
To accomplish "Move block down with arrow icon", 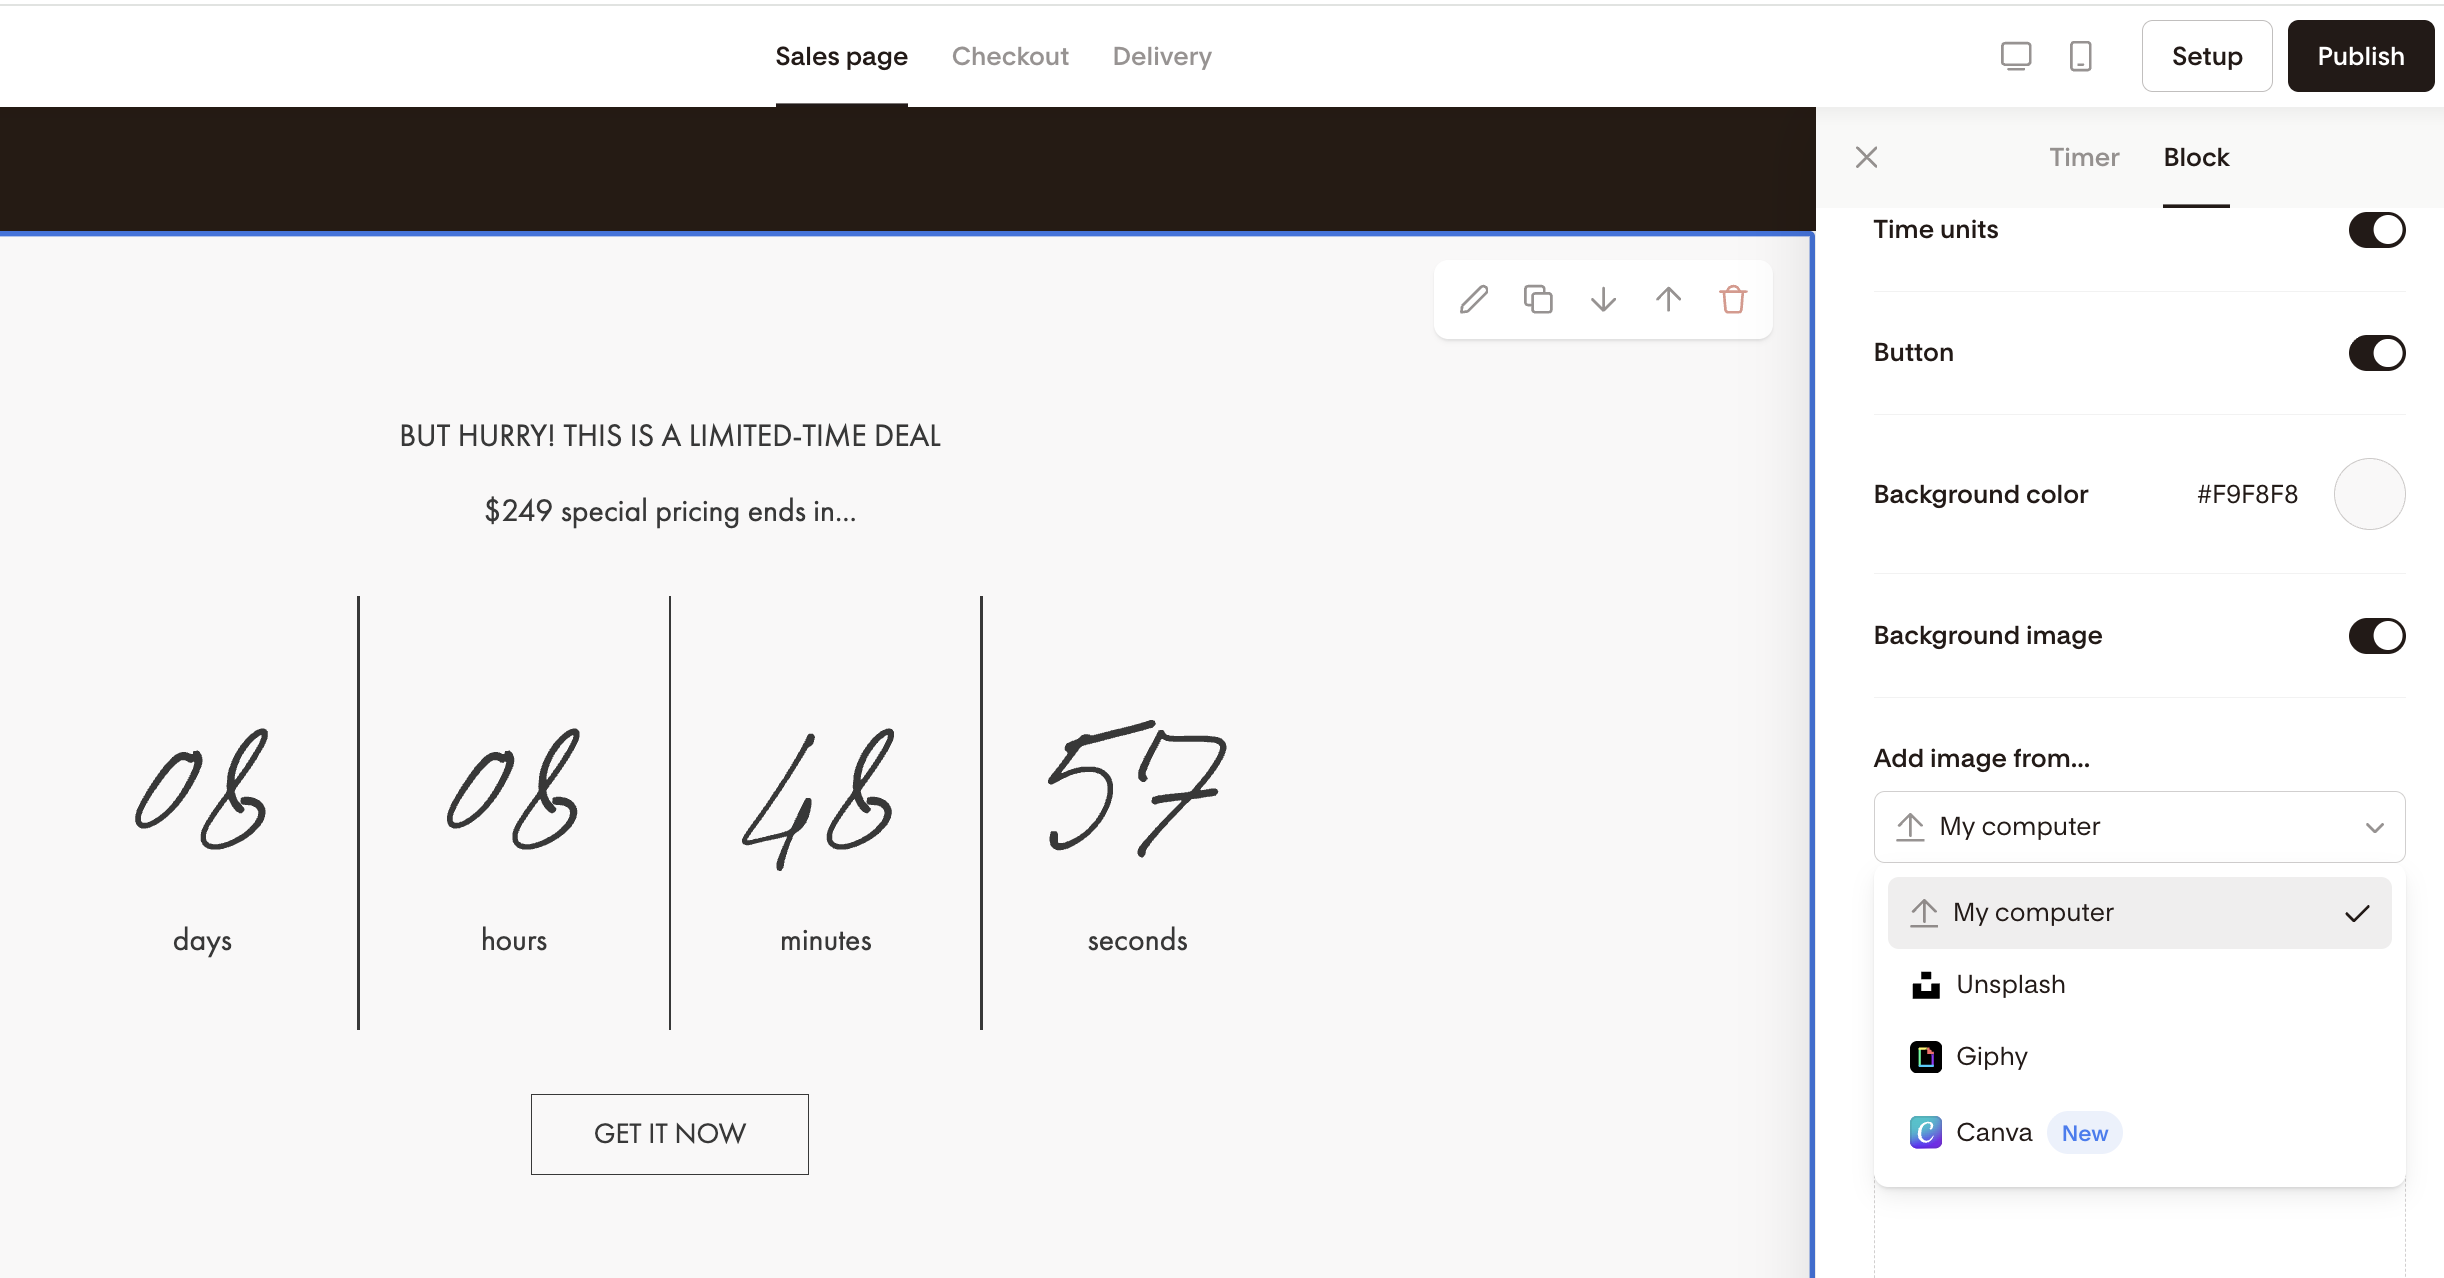I will (x=1603, y=300).
